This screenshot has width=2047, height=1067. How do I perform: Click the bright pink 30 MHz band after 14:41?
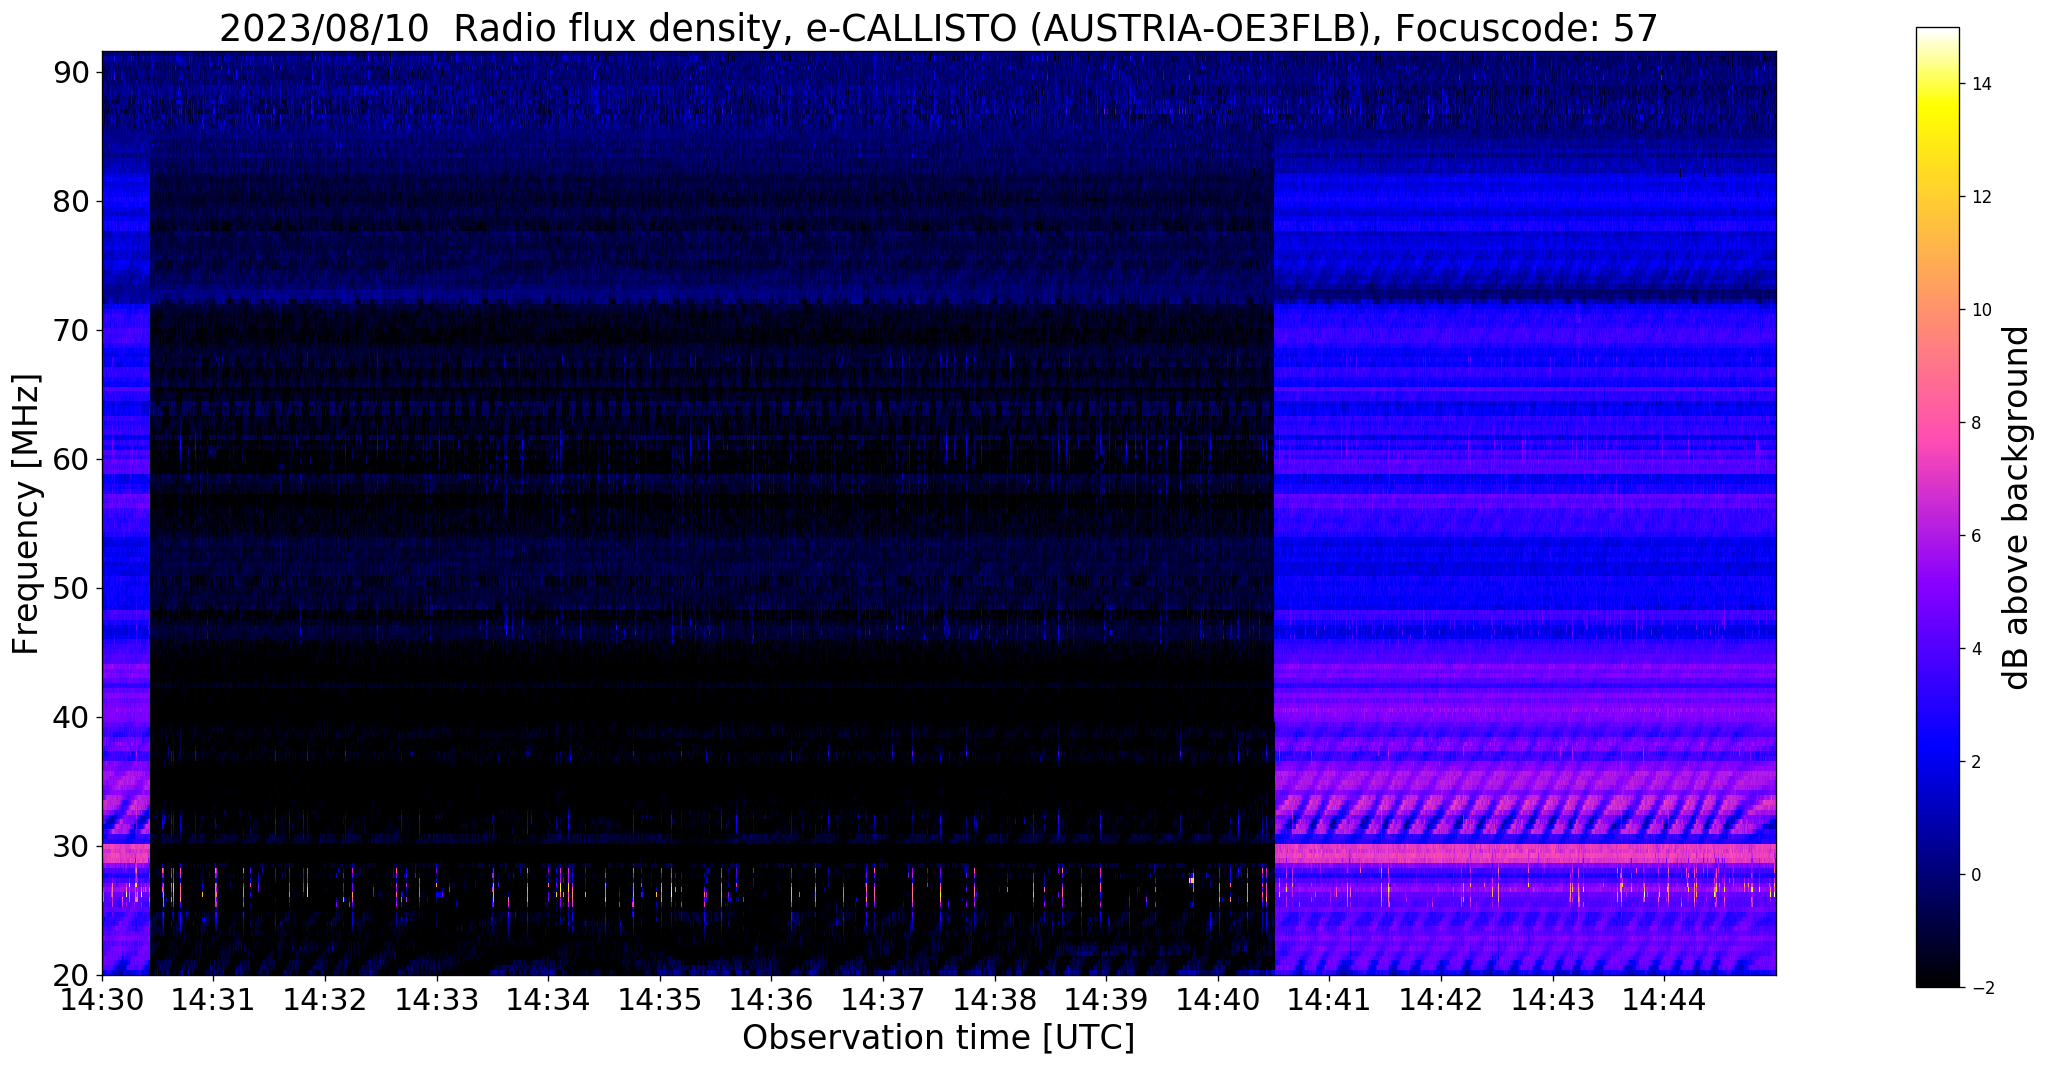[1525, 853]
